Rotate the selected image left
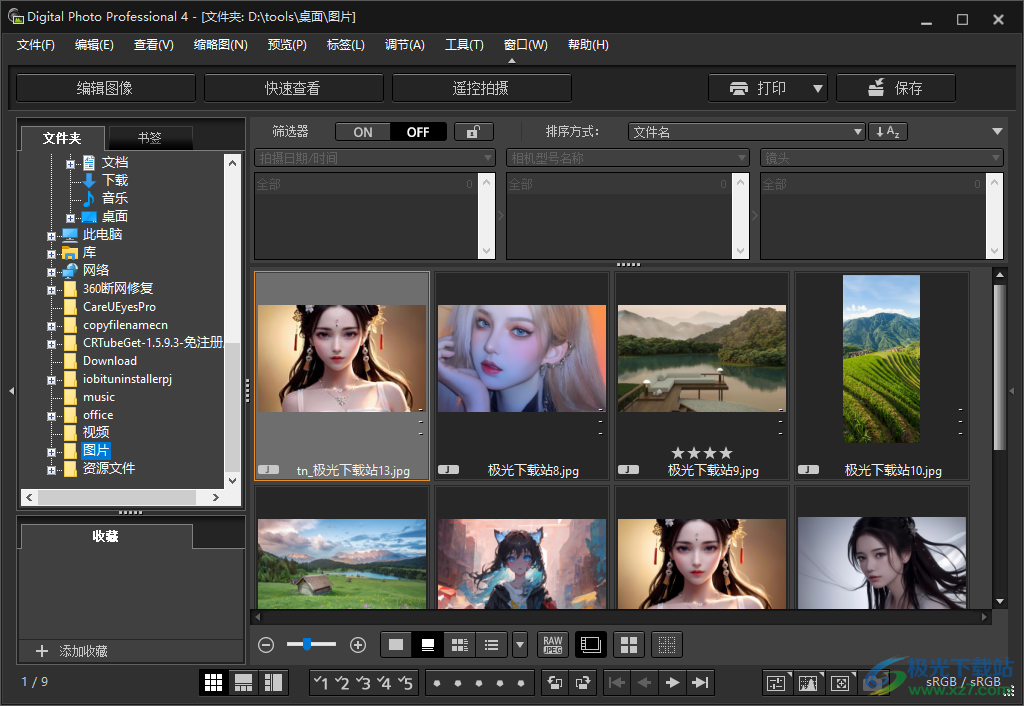This screenshot has width=1024, height=706. (x=555, y=682)
